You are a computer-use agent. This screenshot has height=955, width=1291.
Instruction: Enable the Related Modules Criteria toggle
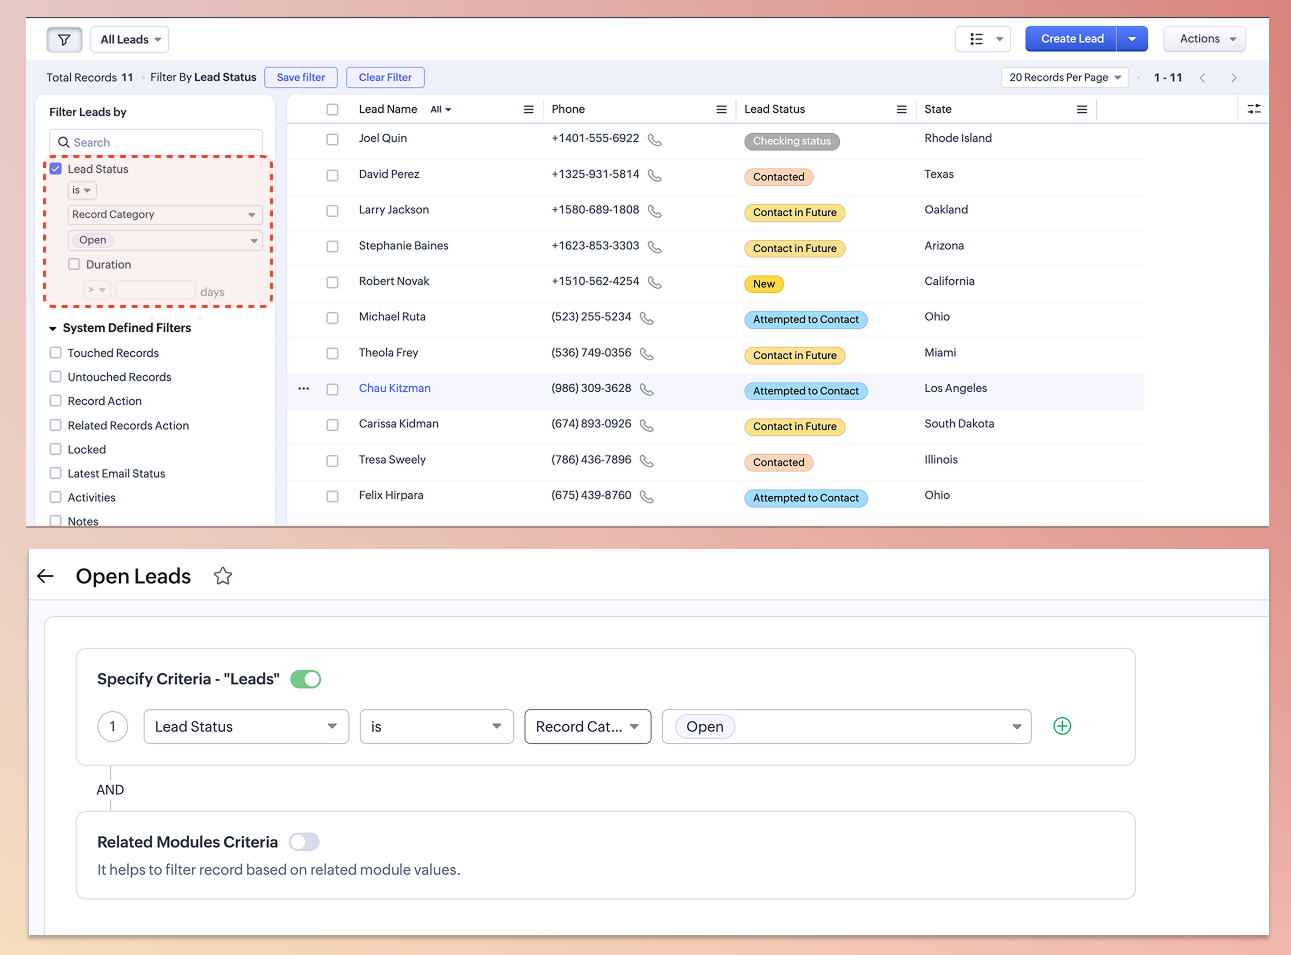pyautogui.click(x=304, y=842)
